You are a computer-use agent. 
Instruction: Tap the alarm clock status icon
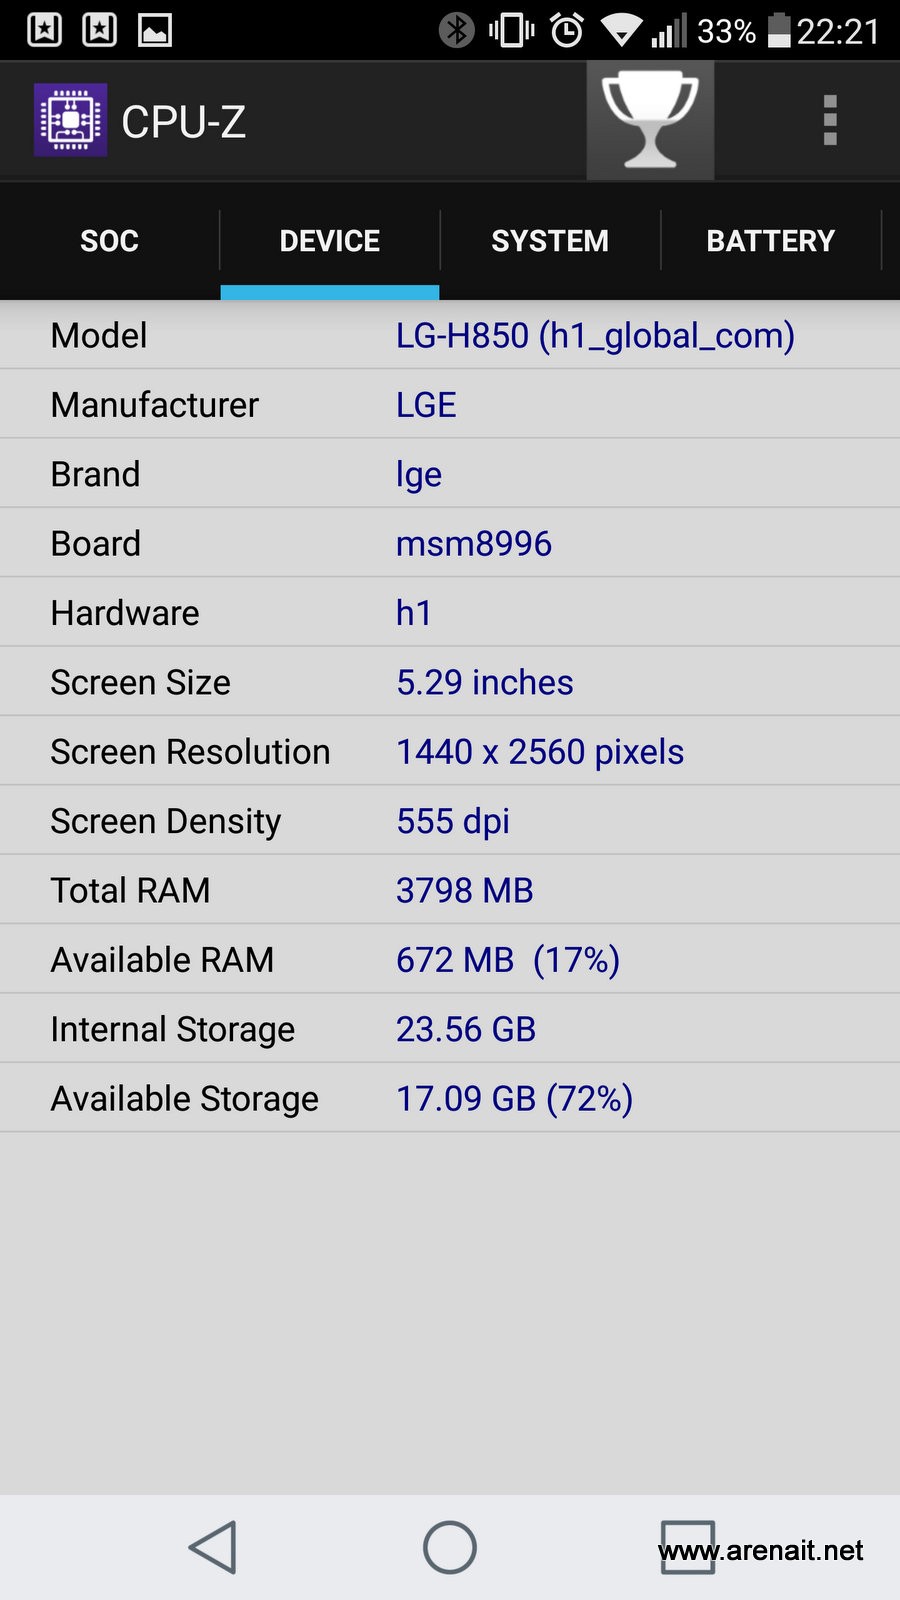point(567,30)
